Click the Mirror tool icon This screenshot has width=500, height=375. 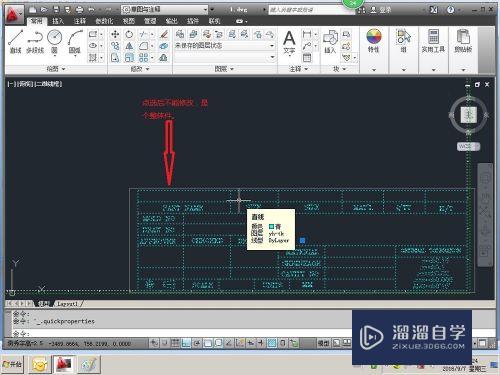click(x=129, y=46)
